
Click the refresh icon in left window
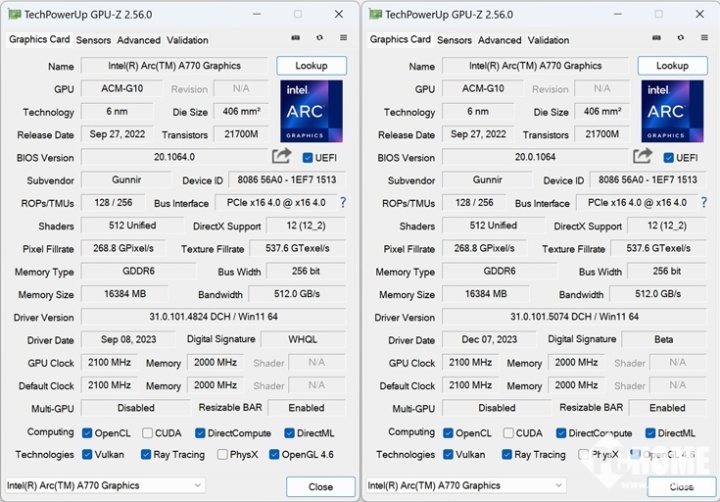click(x=320, y=38)
